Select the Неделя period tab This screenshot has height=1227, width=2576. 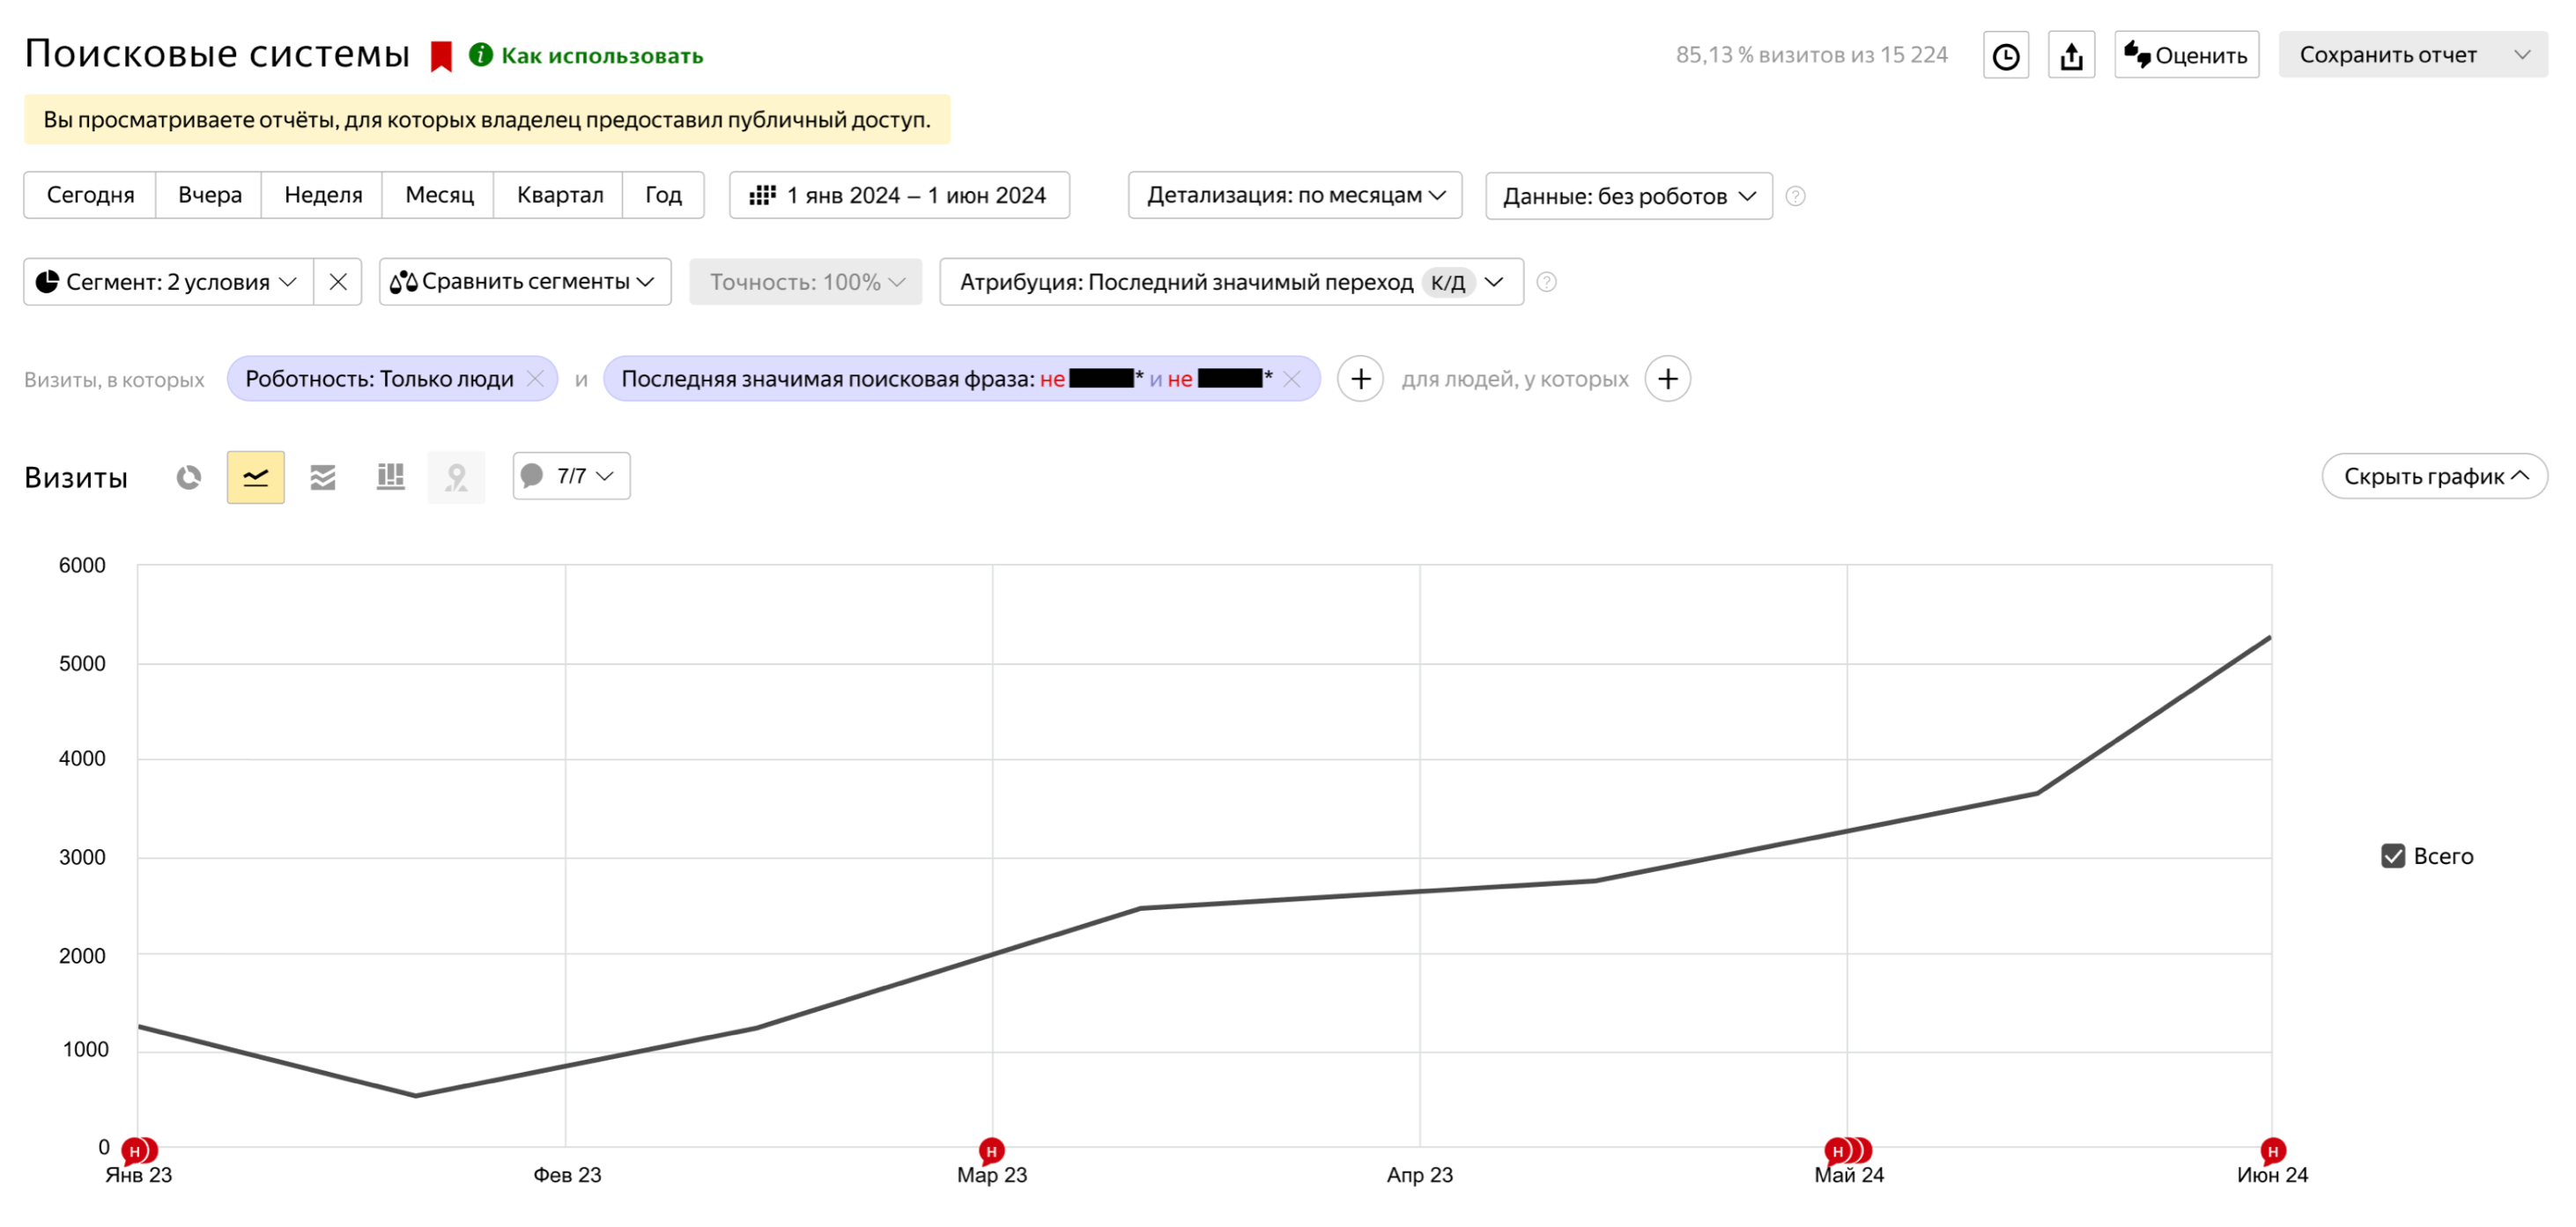[323, 195]
